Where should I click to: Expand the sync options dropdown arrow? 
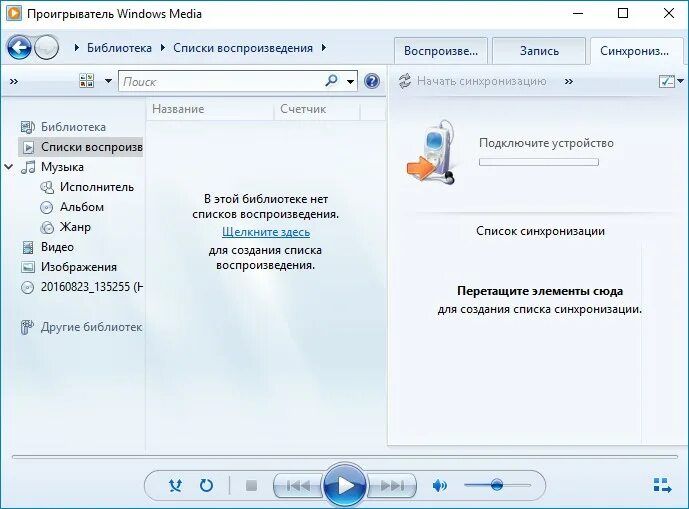click(681, 81)
